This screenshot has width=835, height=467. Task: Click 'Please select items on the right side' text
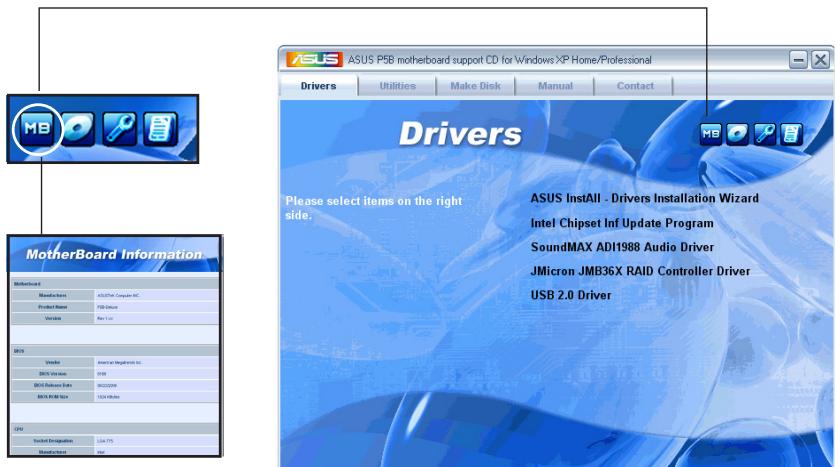pos(374,208)
